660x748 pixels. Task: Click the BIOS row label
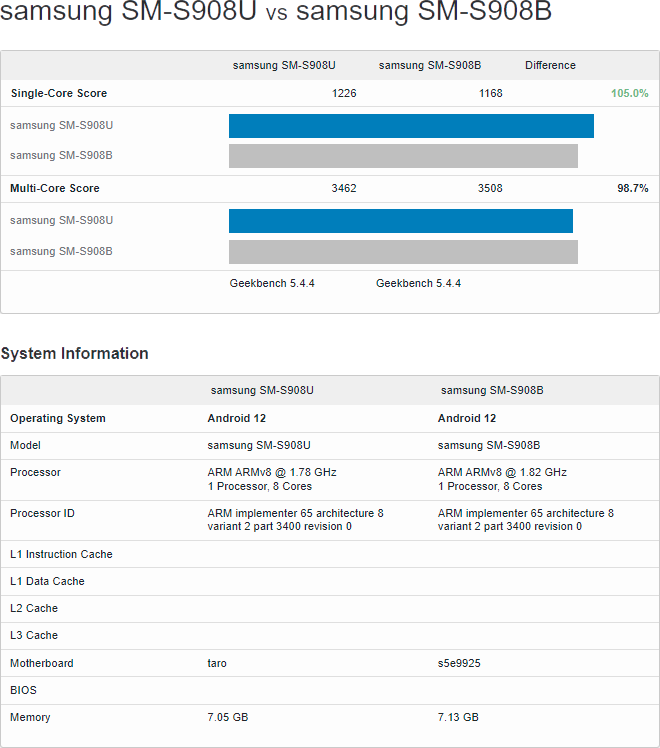[23, 690]
